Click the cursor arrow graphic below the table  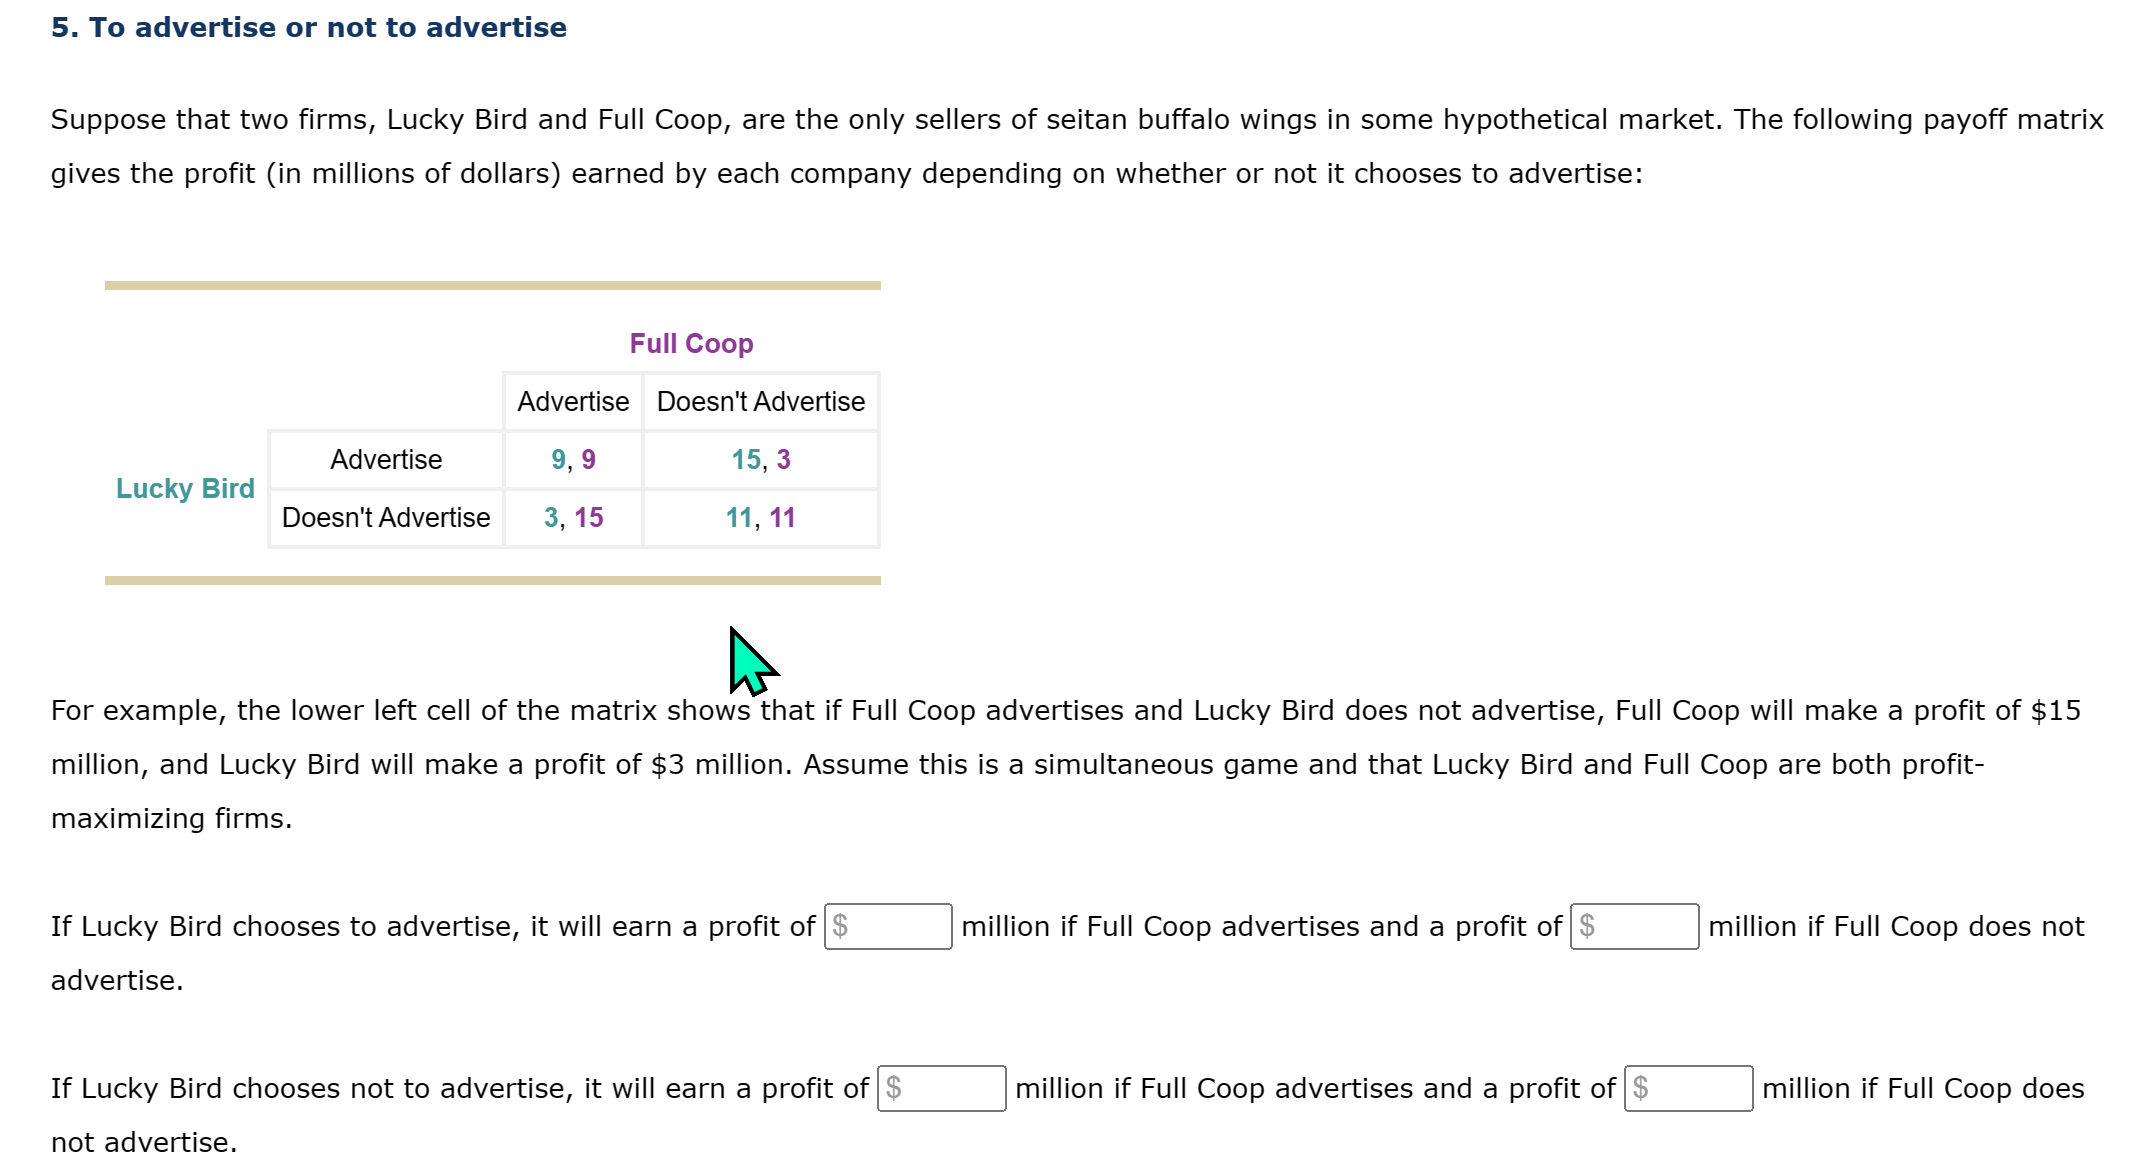750,660
